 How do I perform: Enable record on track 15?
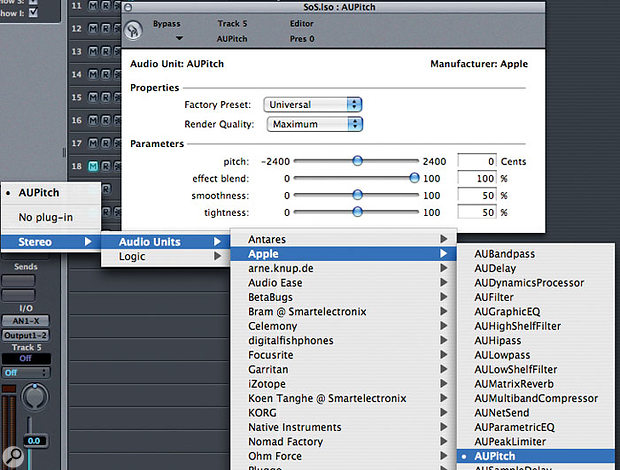(x=106, y=97)
